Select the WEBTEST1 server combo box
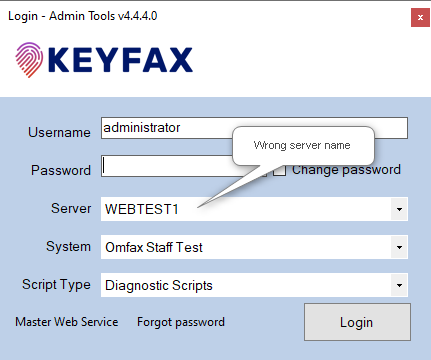Screen dimensions: 431x360 254,209
